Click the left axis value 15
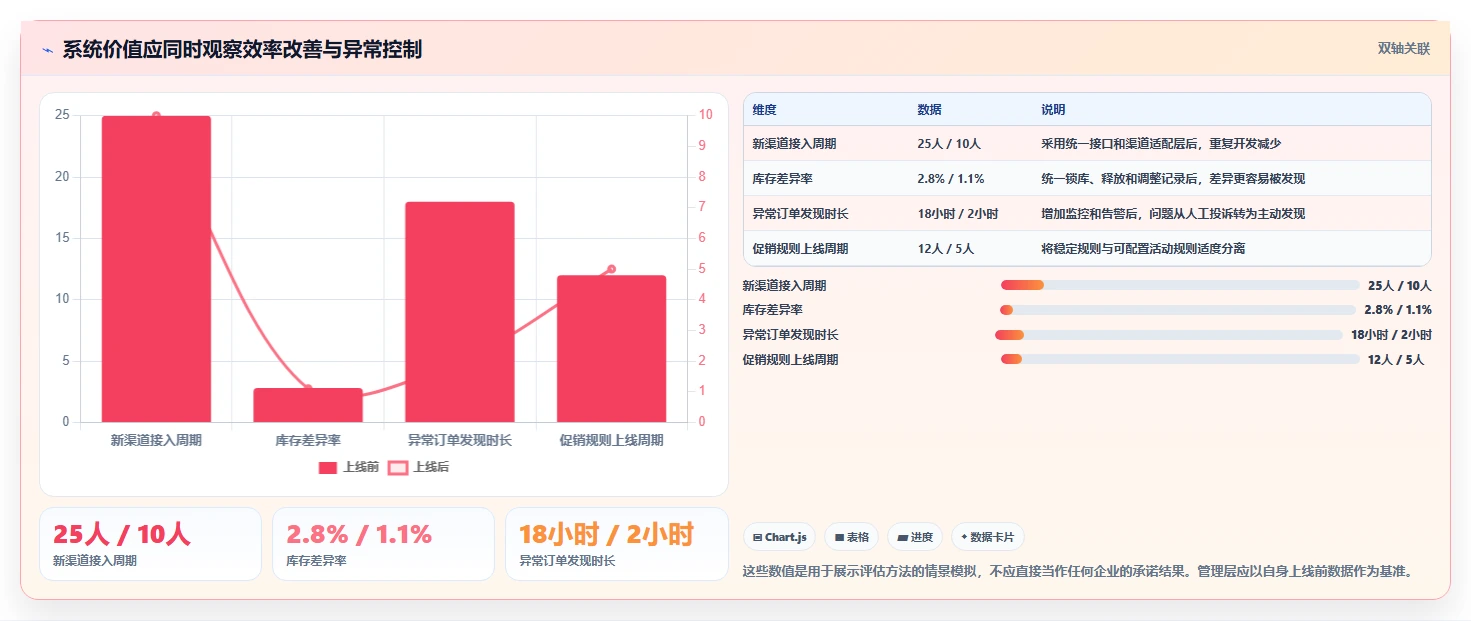Viewport: 1471px width, 621px height. pos(62,238)
